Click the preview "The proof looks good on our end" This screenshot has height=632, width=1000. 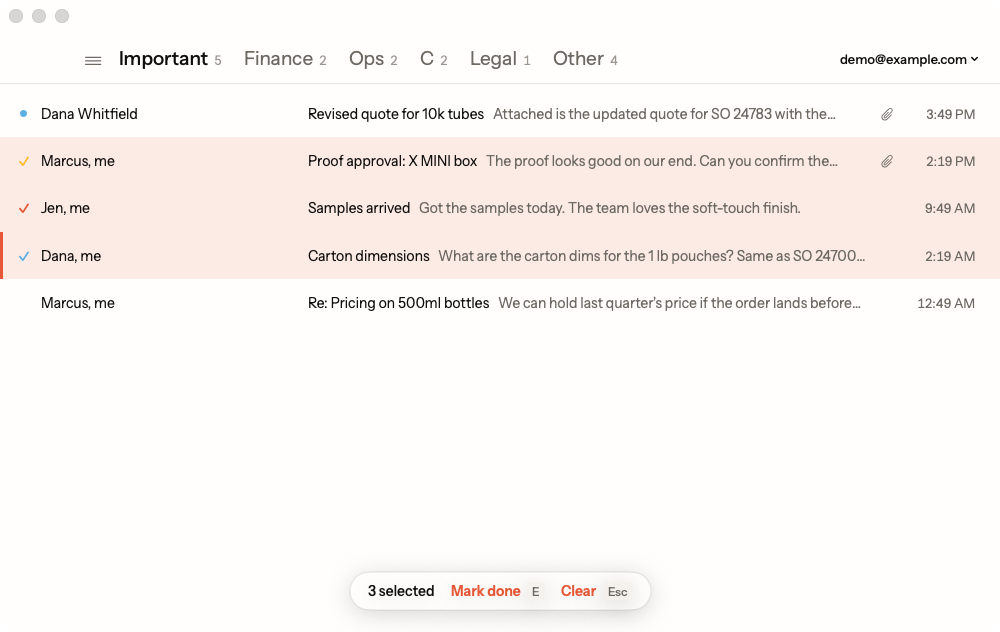662,161
